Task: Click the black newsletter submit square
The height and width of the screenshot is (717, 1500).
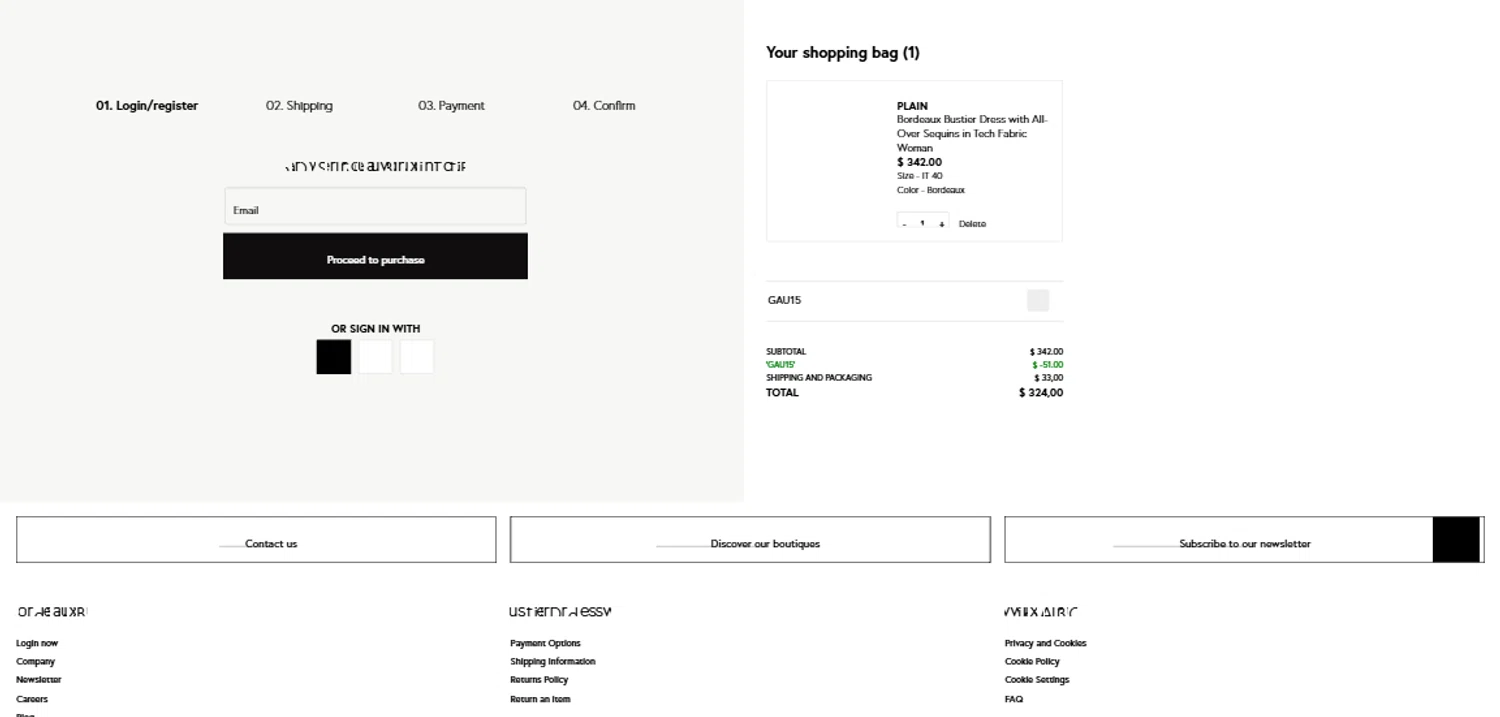Action: (1456, 540)
